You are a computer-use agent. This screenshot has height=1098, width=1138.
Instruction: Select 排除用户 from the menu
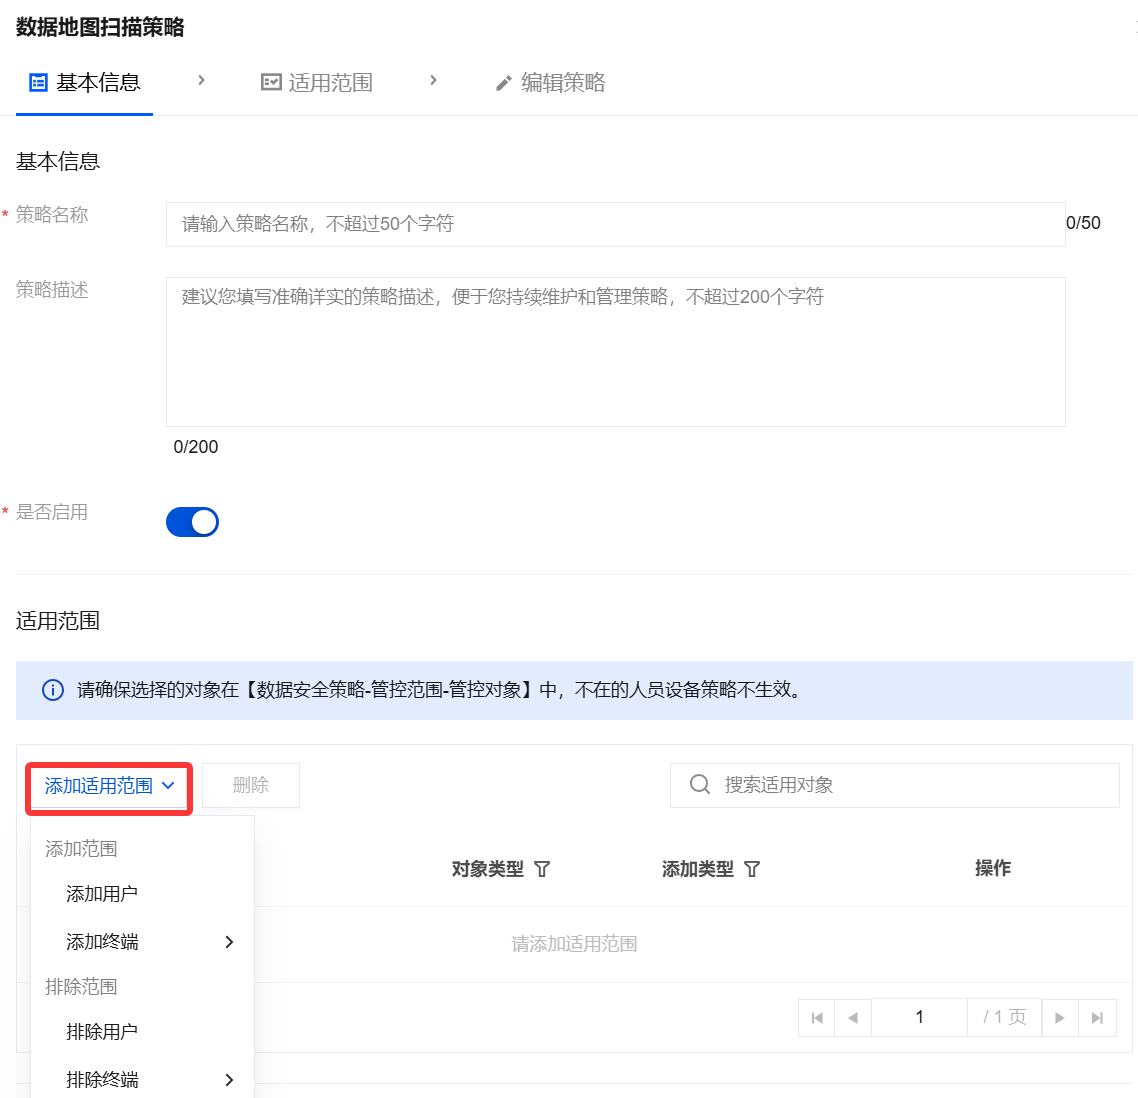point(102,1032)
